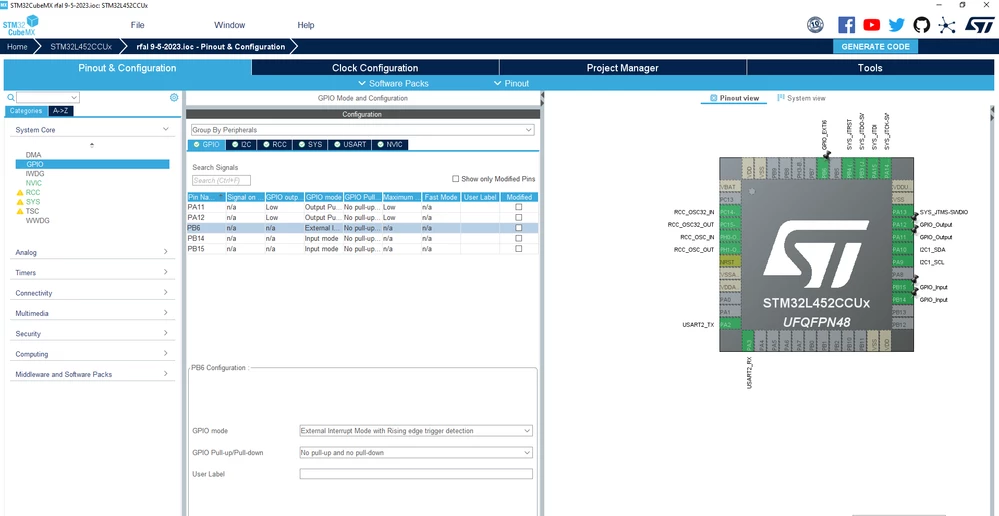Screen dimensions: 999x516
Task: Open the category settings gear icon
Action: click(x=174, y=97)
